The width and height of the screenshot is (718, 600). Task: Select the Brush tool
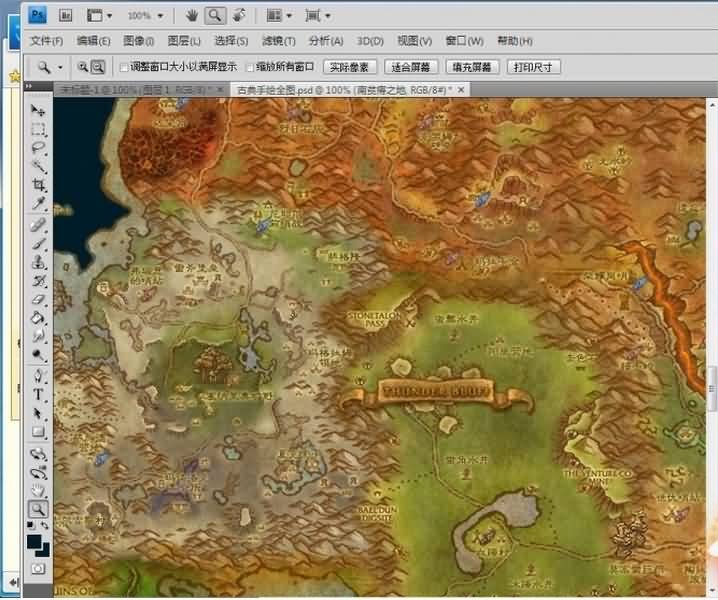click(38, 244)
